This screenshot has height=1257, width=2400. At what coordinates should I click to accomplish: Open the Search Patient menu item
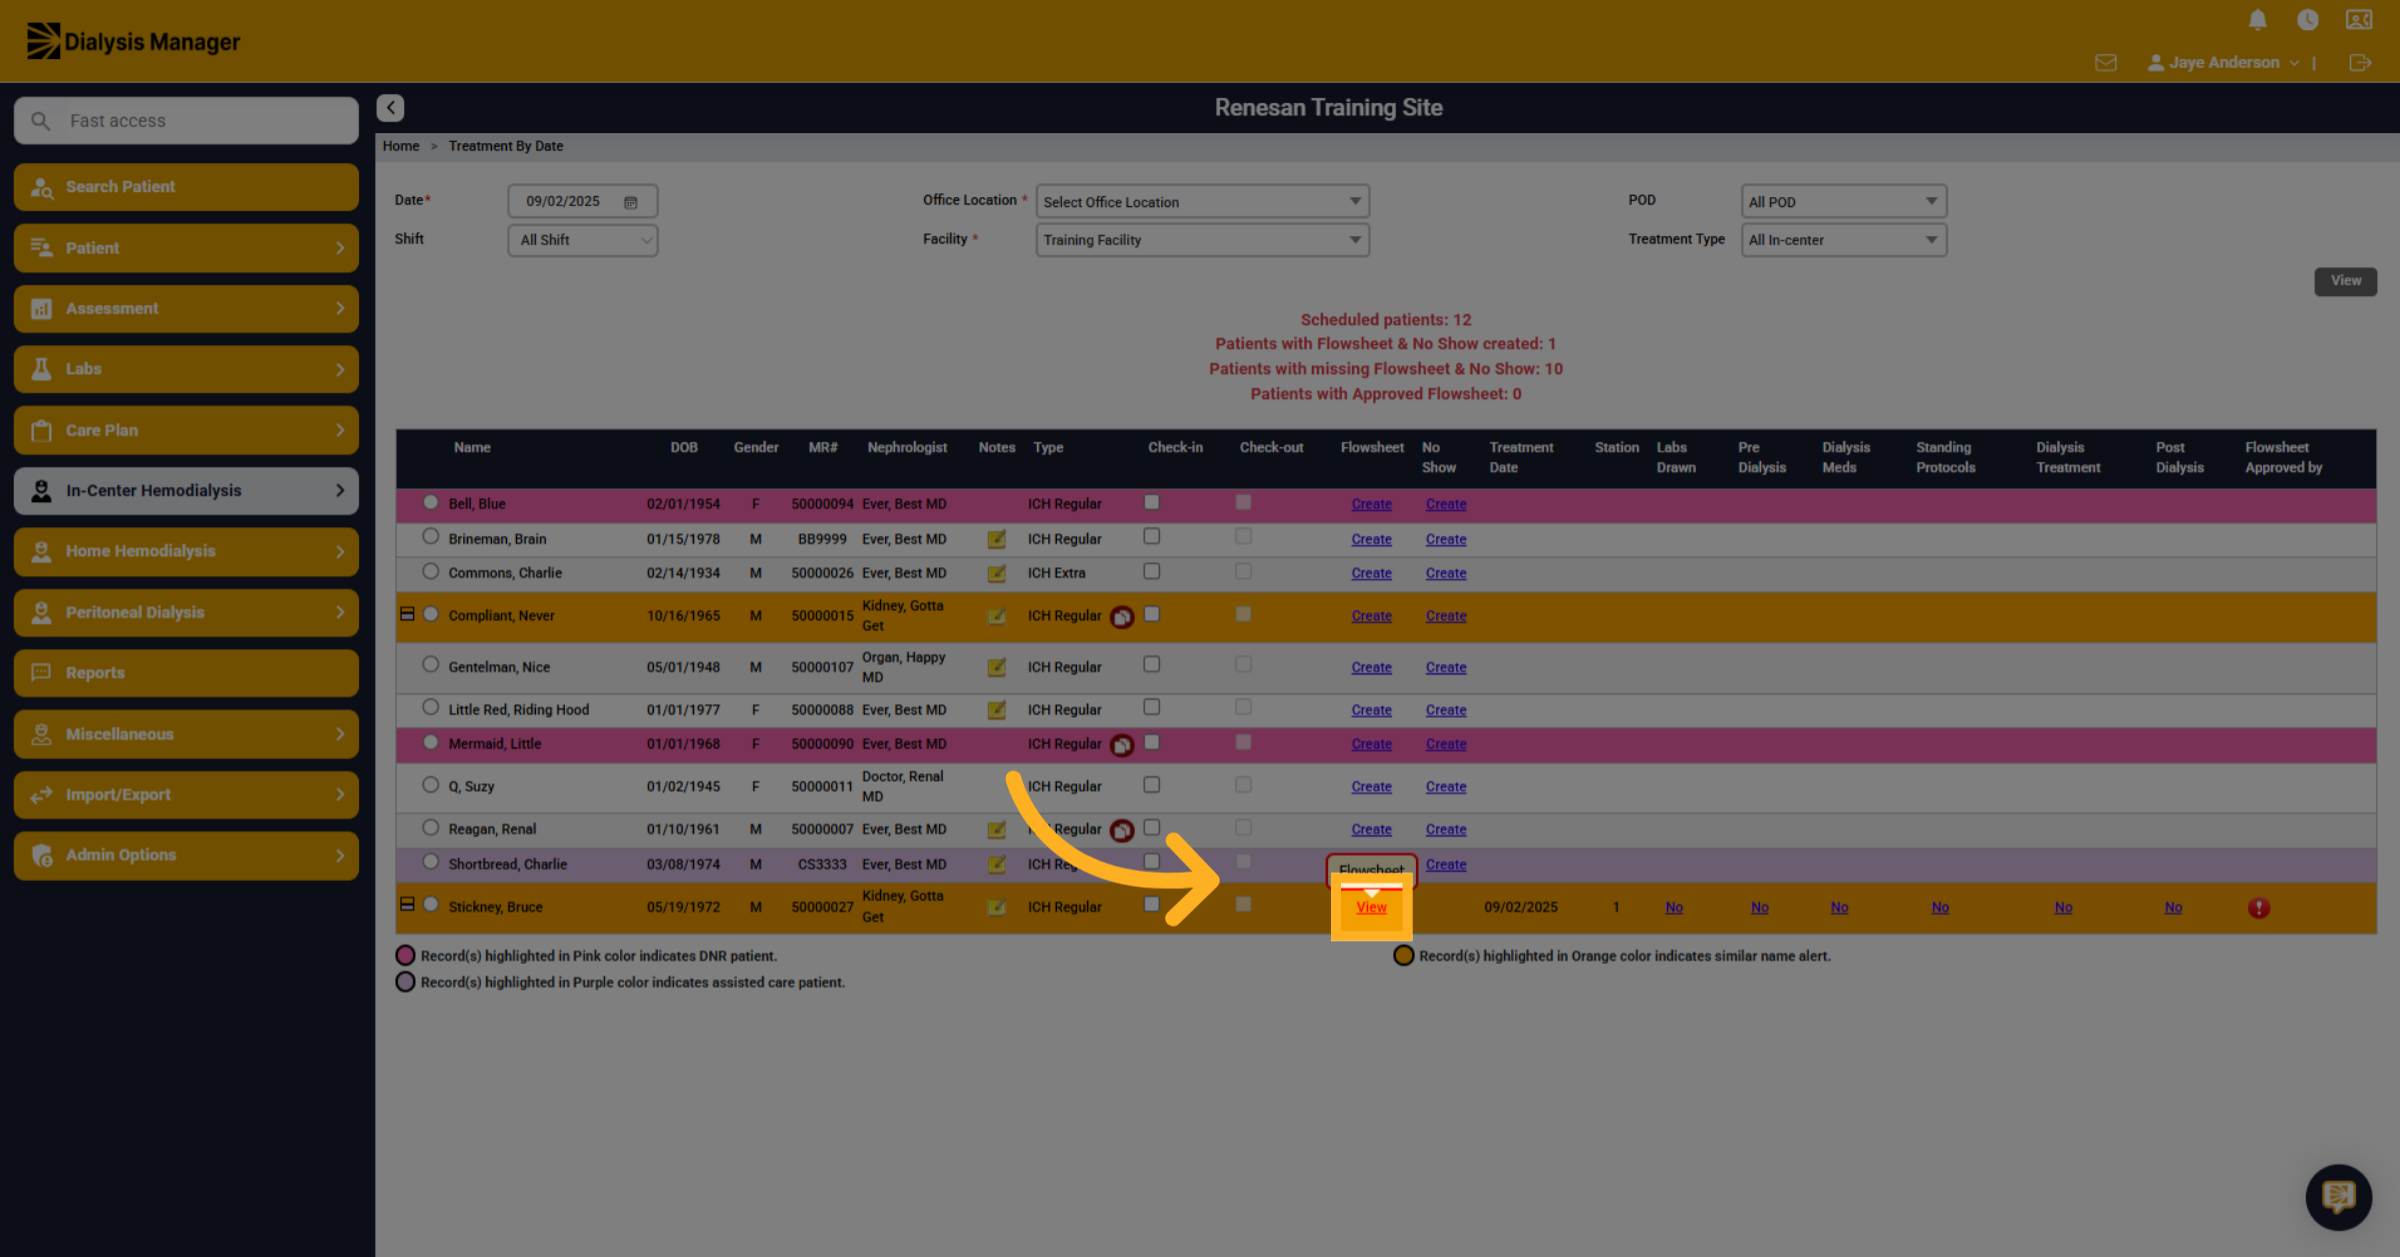pos(186,187)
